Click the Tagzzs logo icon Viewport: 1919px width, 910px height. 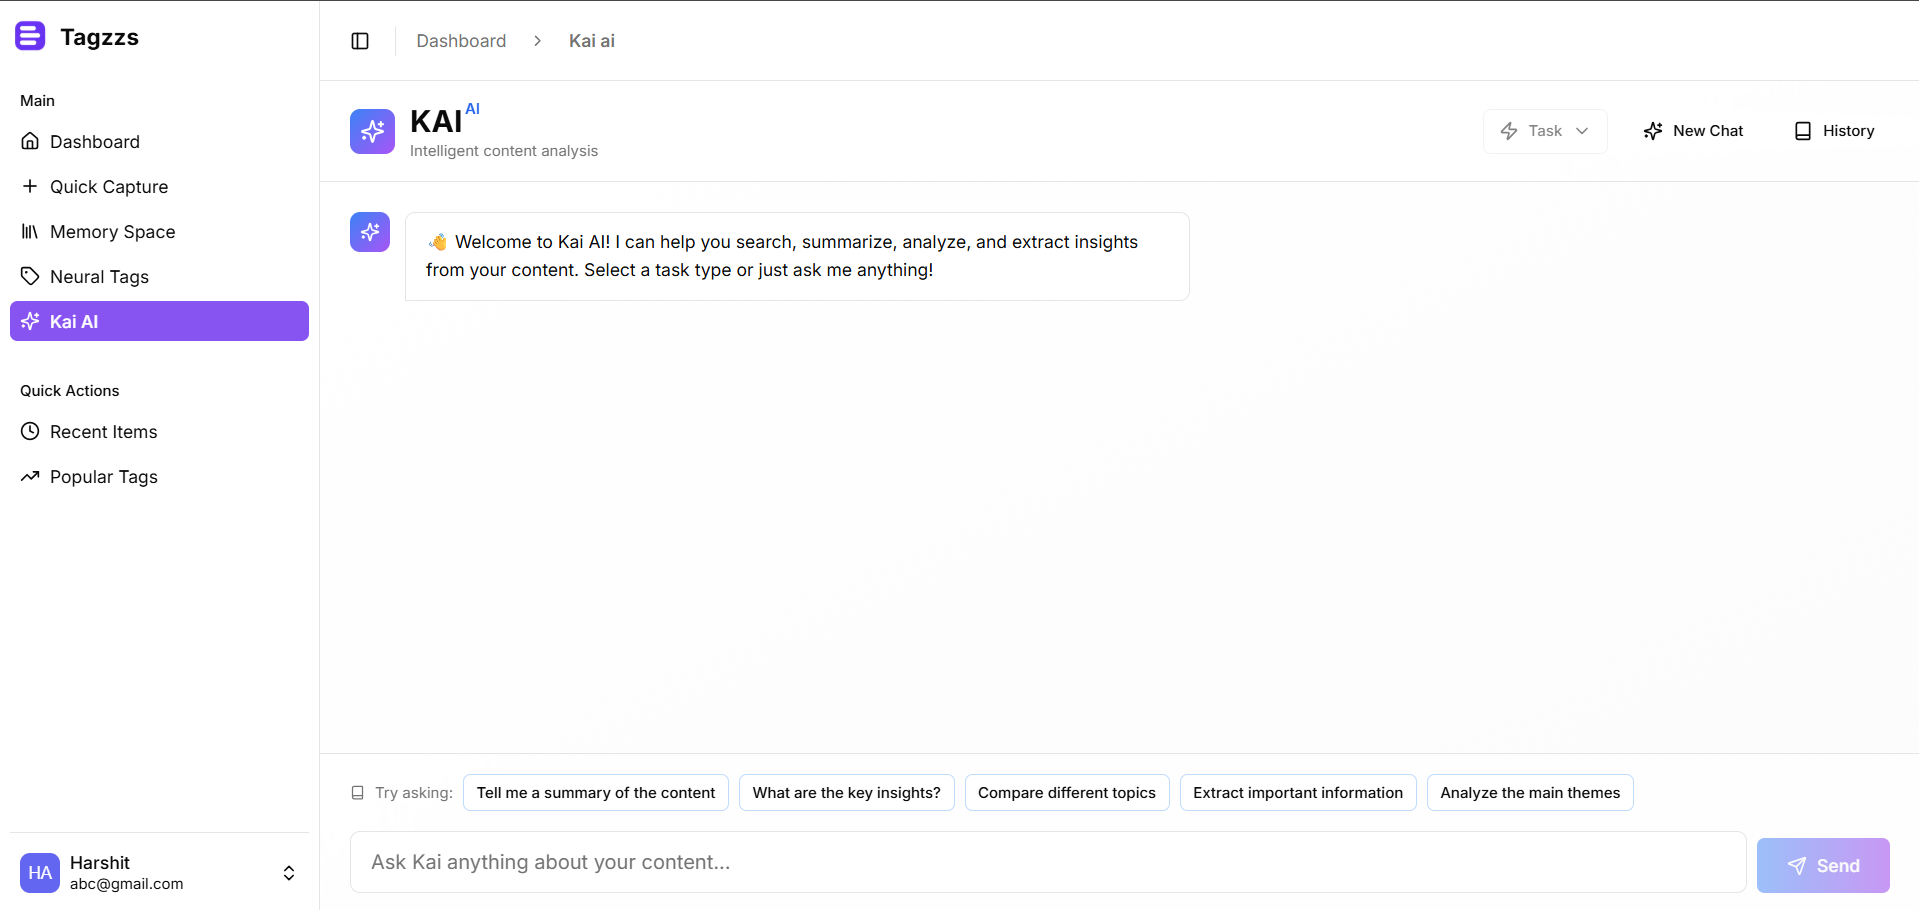pyautogui.click(x=30, y=37)
